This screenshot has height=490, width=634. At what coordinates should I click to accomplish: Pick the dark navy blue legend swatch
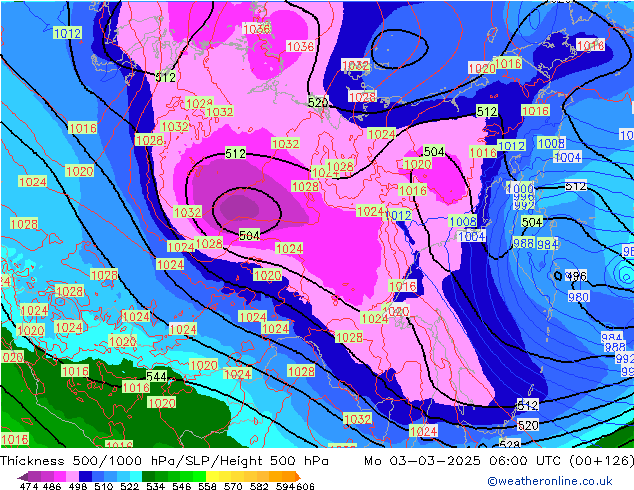[x=85, y=476]
